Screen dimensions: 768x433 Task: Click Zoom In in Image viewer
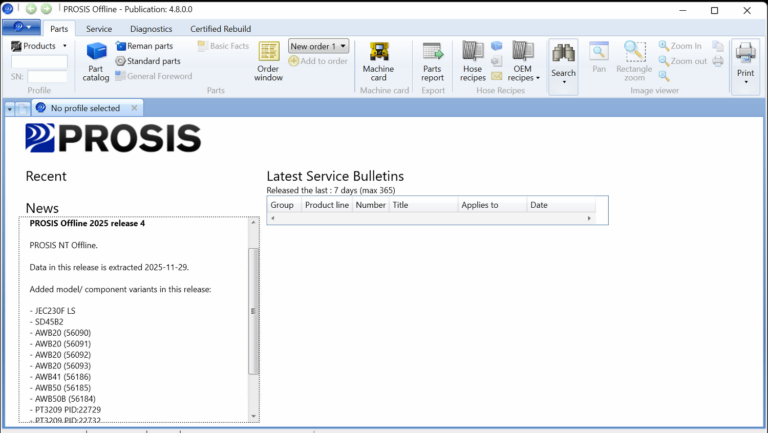(680, 46)
